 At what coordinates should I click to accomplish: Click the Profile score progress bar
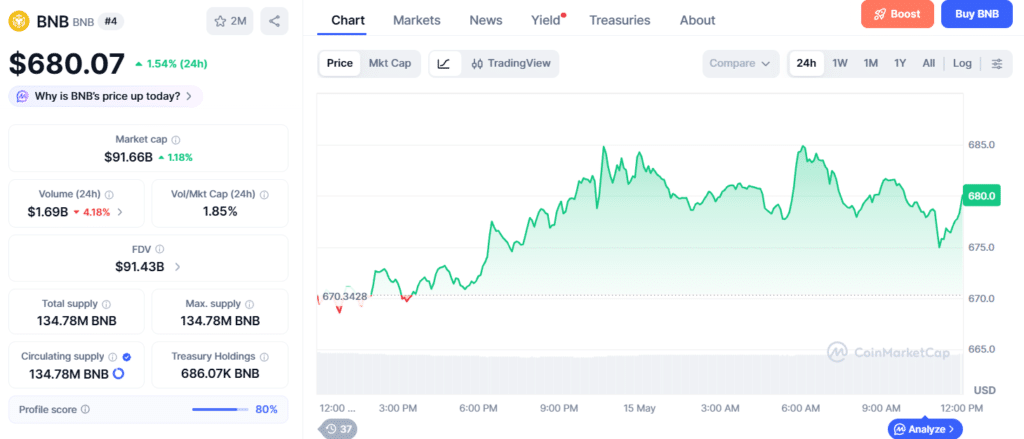pyautogui.click(x=220, y=410)
